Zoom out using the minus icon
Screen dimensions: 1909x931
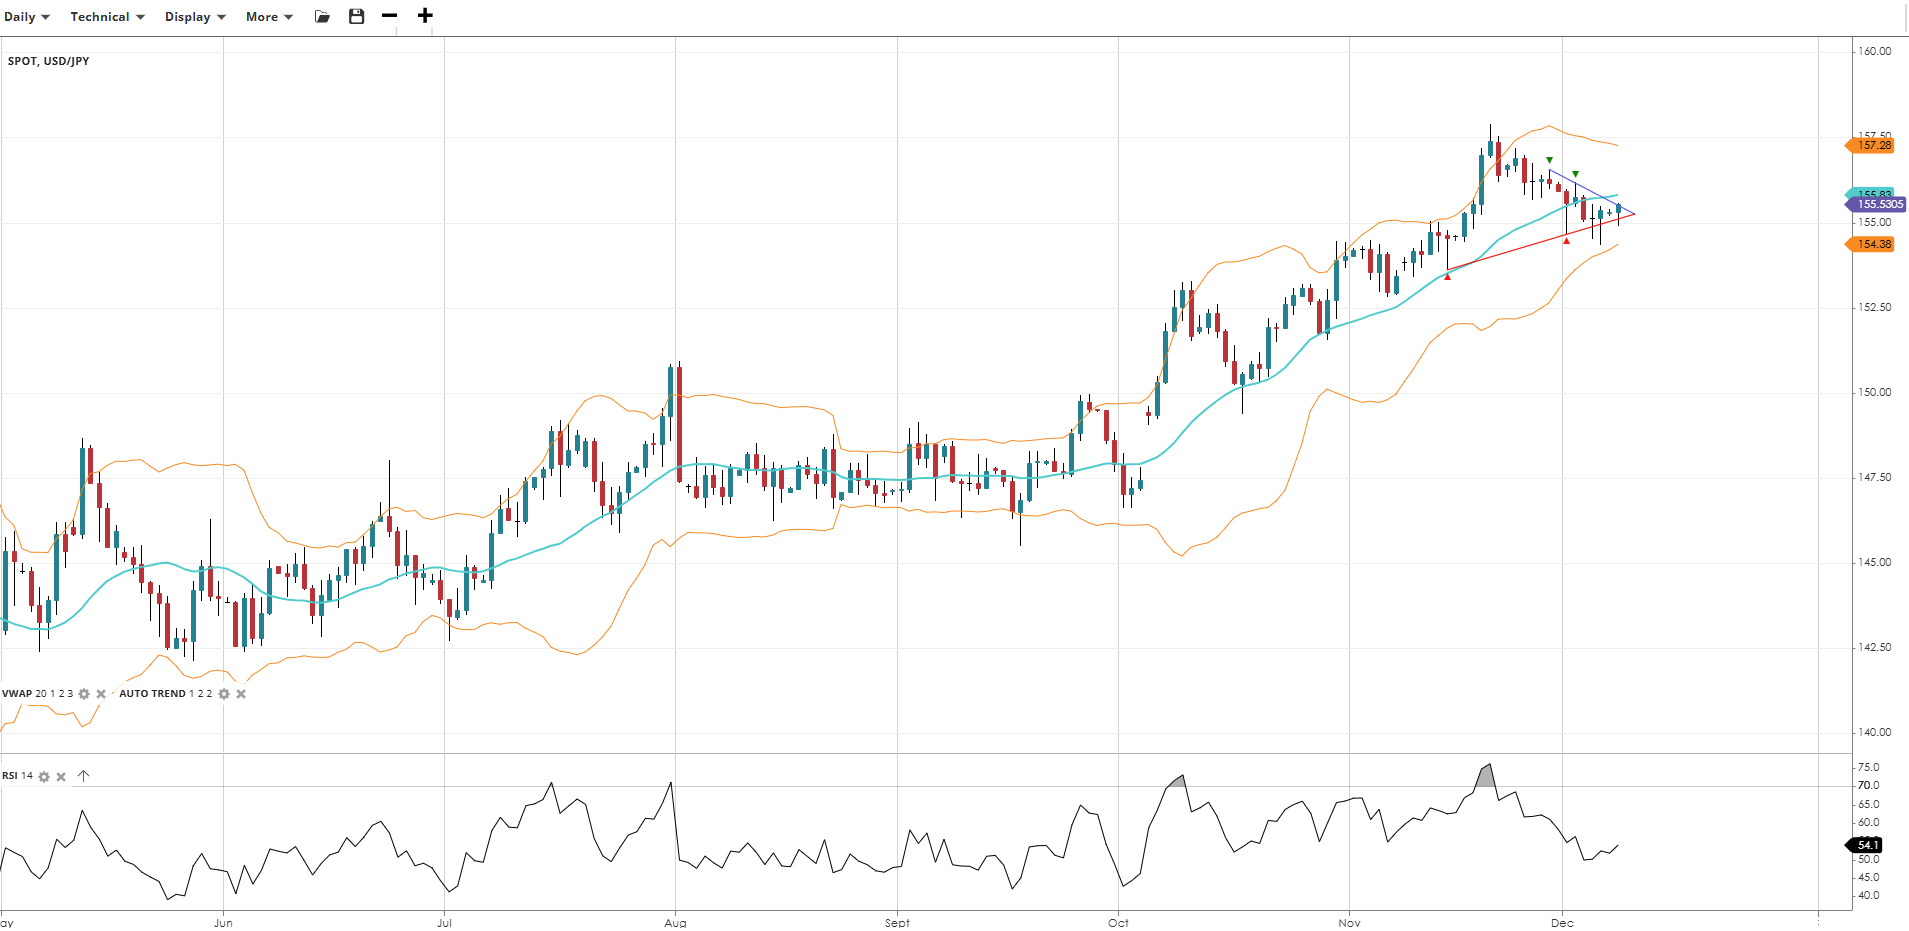pyautogui.click(x=390, y=16)
